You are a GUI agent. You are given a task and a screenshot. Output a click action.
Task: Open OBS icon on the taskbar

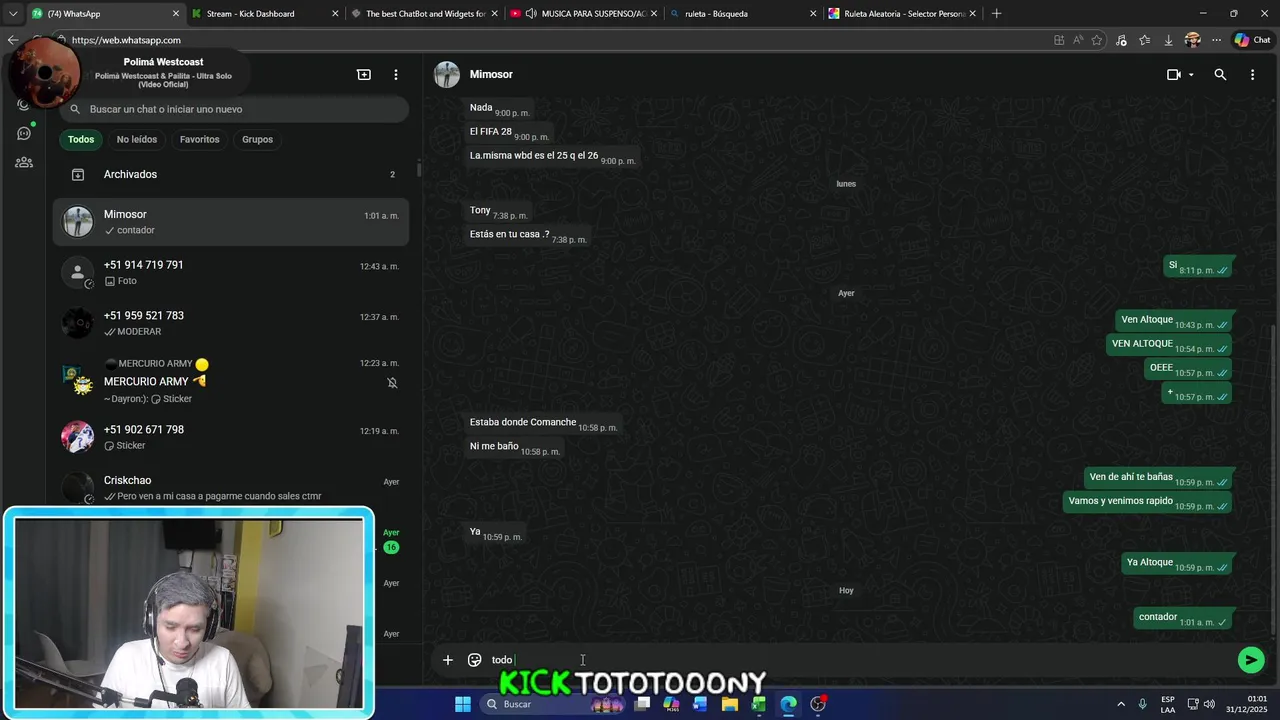pyautogui.click(x=818, y=704)
